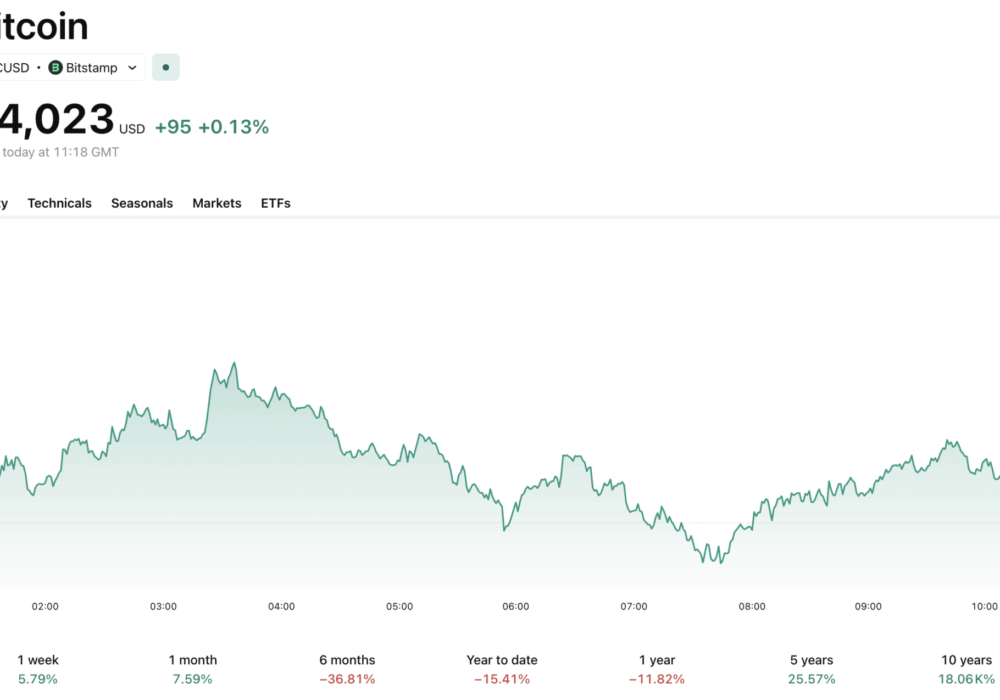1000x700 pixels.
Task: Pick the 1 year performance range
Action: 657,669
